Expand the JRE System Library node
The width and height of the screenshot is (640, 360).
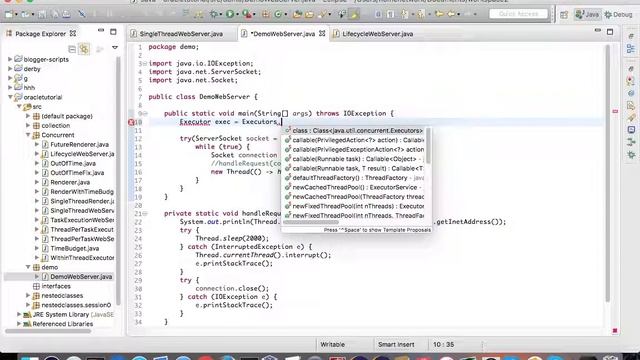19,314
